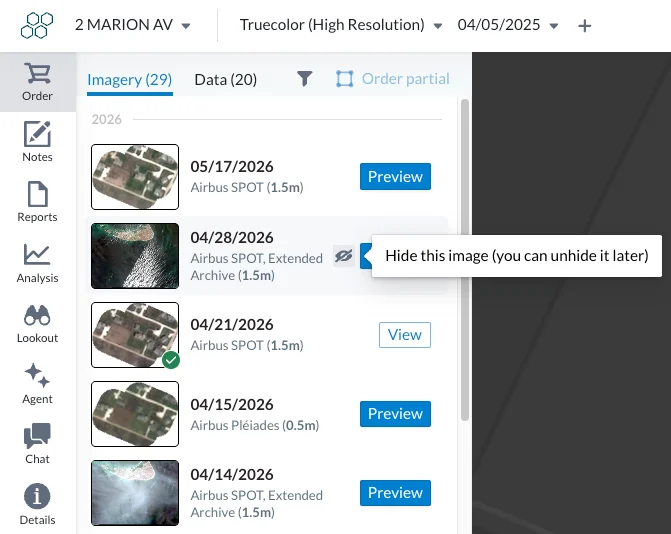Click the hexagon app logo
Image resolution: width=671 pixels, height=534 pixels.
pos(37,25)
